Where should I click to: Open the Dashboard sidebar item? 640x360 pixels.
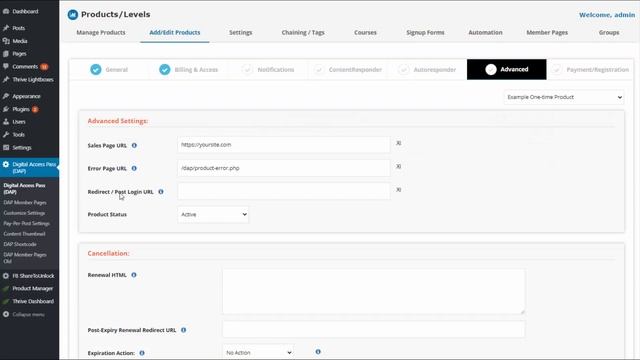(x=25, y=11)
